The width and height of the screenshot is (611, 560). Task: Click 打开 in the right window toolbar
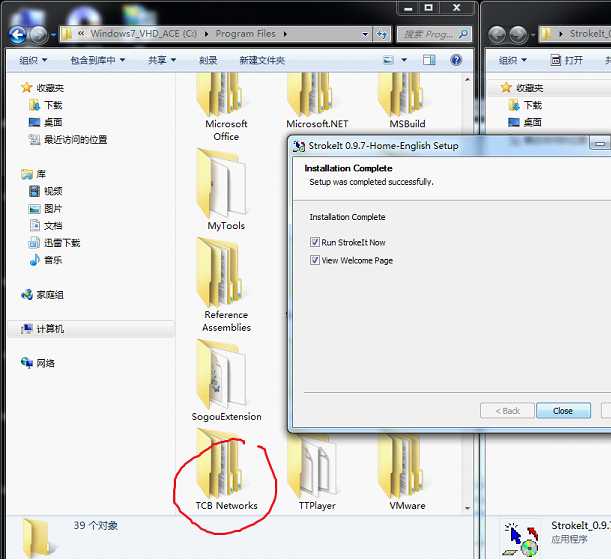[x=567, y=60]
